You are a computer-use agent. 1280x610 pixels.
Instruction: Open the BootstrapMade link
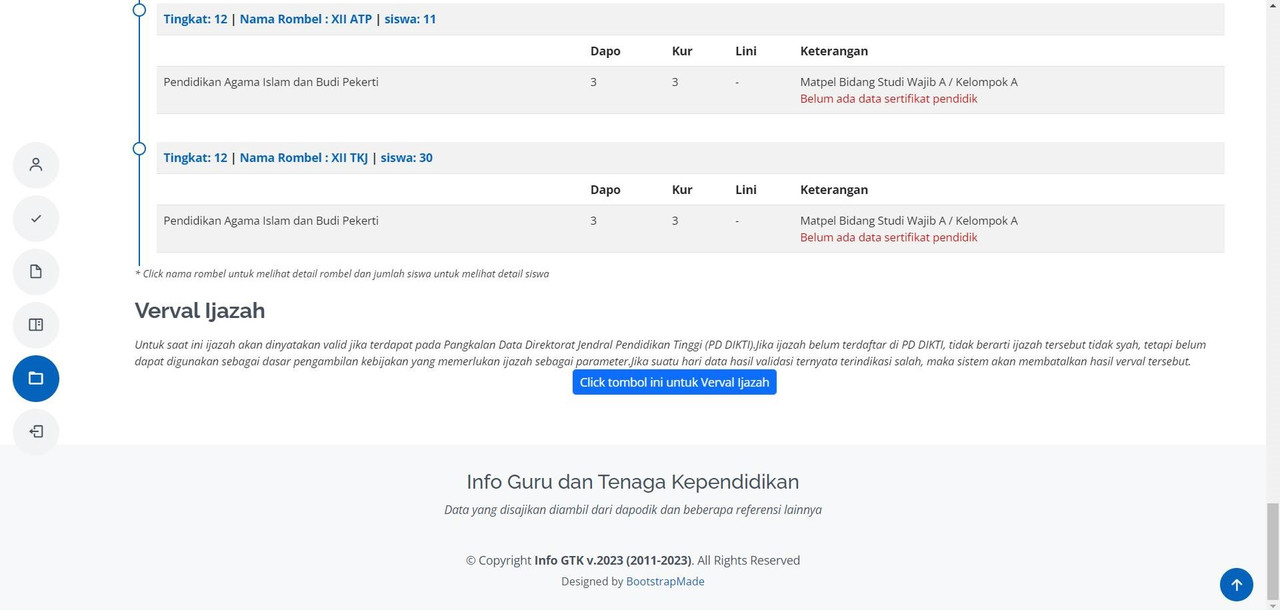tap(665, 581)
